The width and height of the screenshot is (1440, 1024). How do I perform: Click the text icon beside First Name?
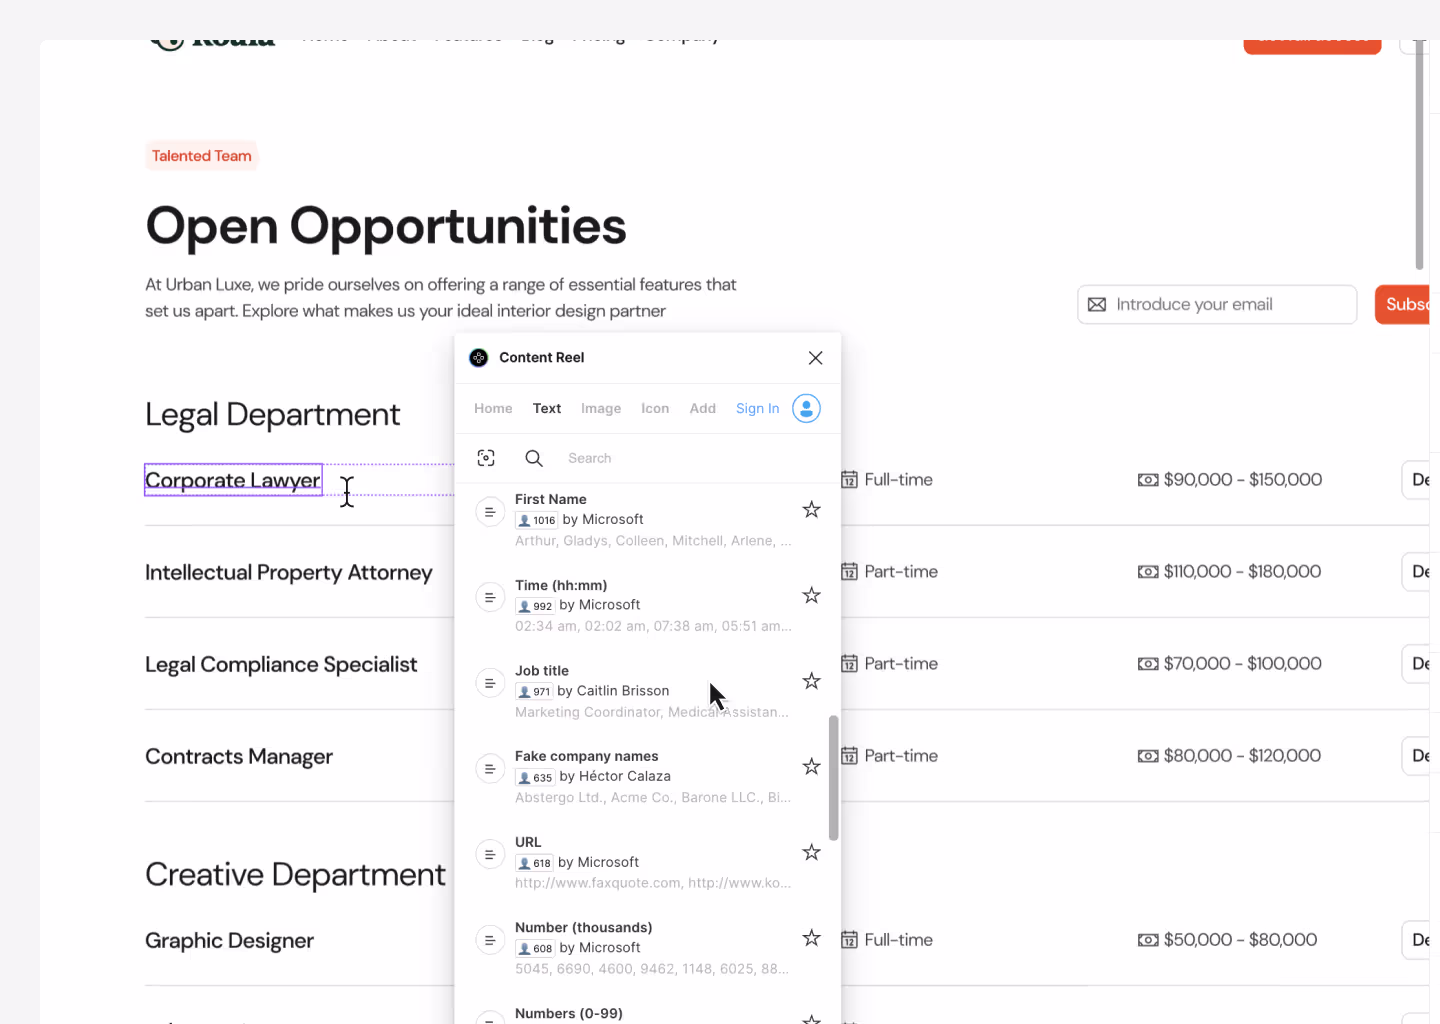pos(490,512)
